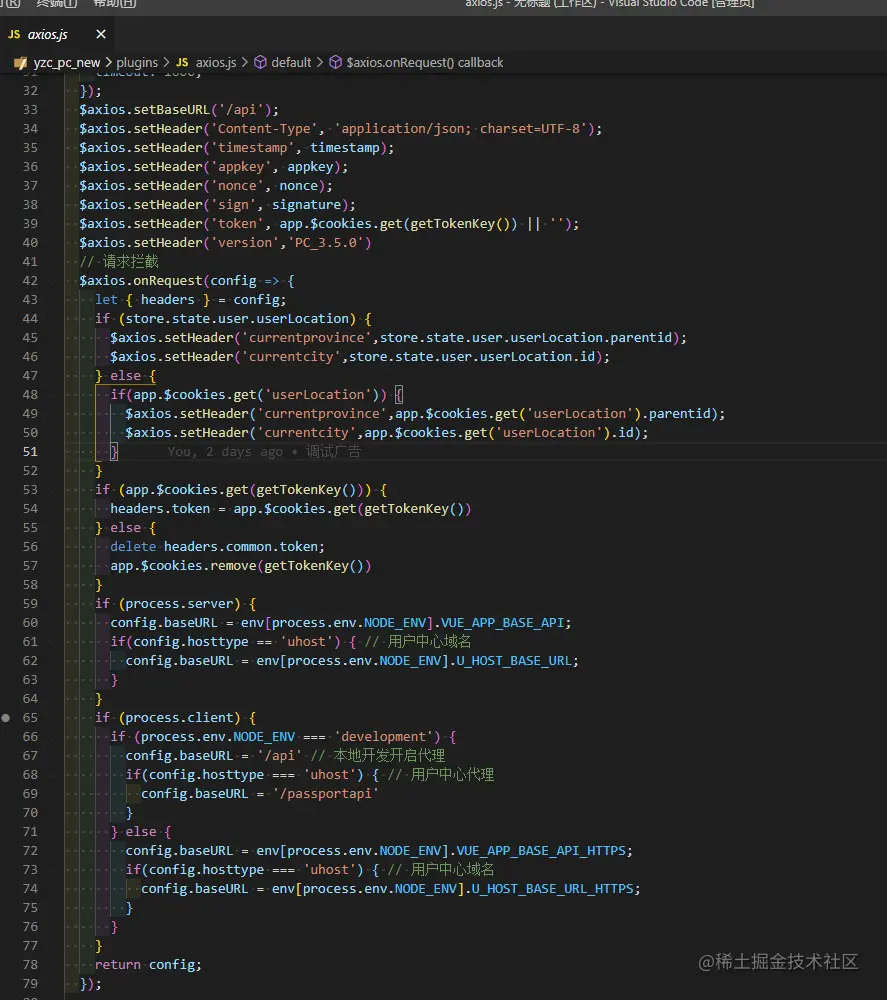Click the 'delete' keyword on line 56
The image size is (887, 1000).
(133, 547)
